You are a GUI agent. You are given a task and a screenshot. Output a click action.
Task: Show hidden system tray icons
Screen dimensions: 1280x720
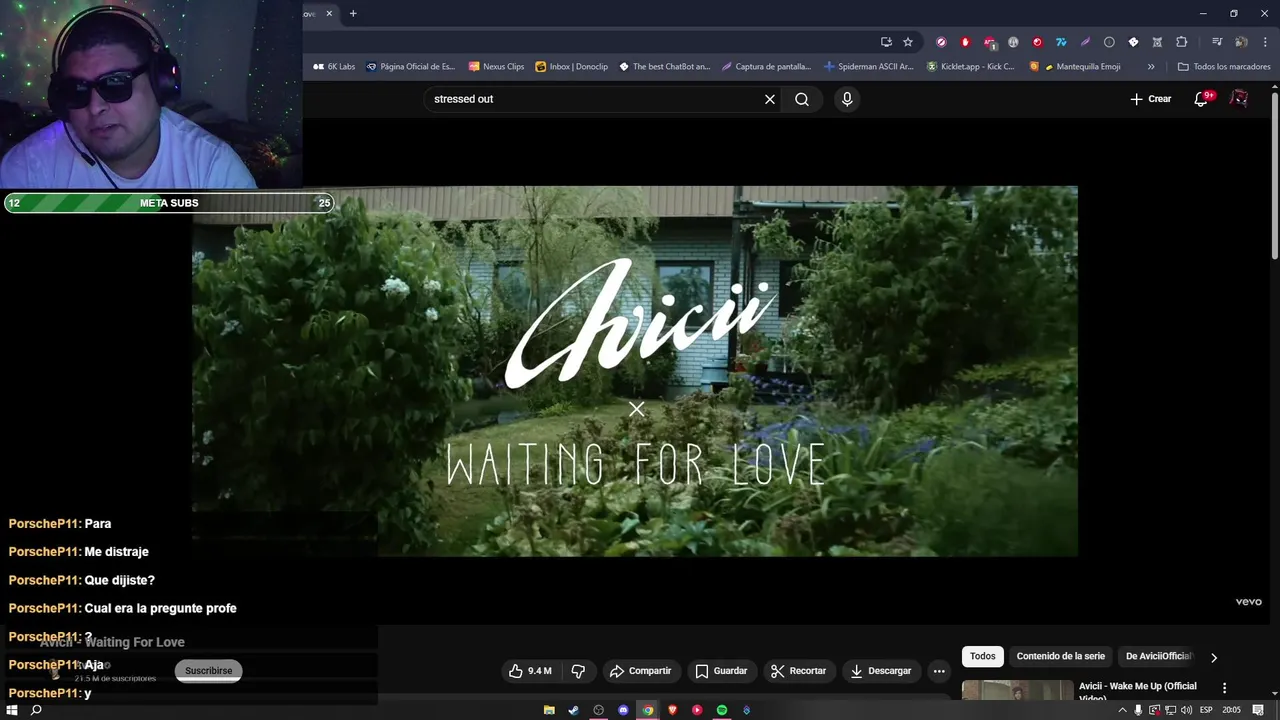(1122, 710)
